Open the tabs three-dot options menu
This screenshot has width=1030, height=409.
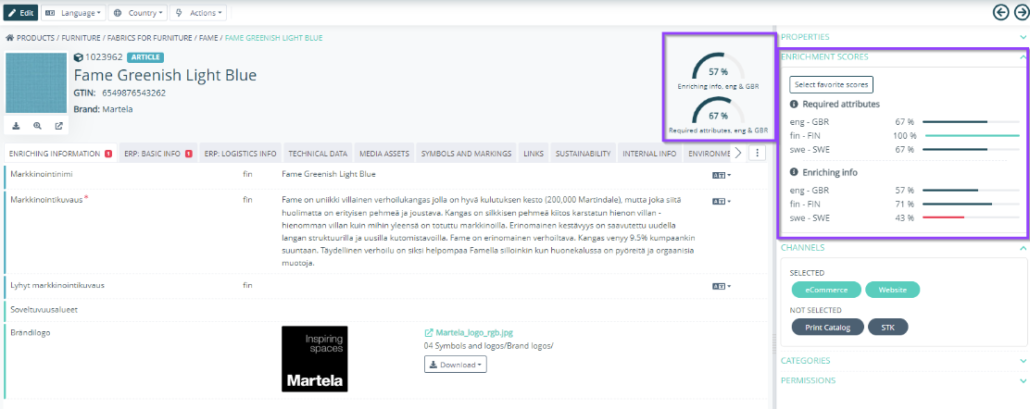click(757, 153)
